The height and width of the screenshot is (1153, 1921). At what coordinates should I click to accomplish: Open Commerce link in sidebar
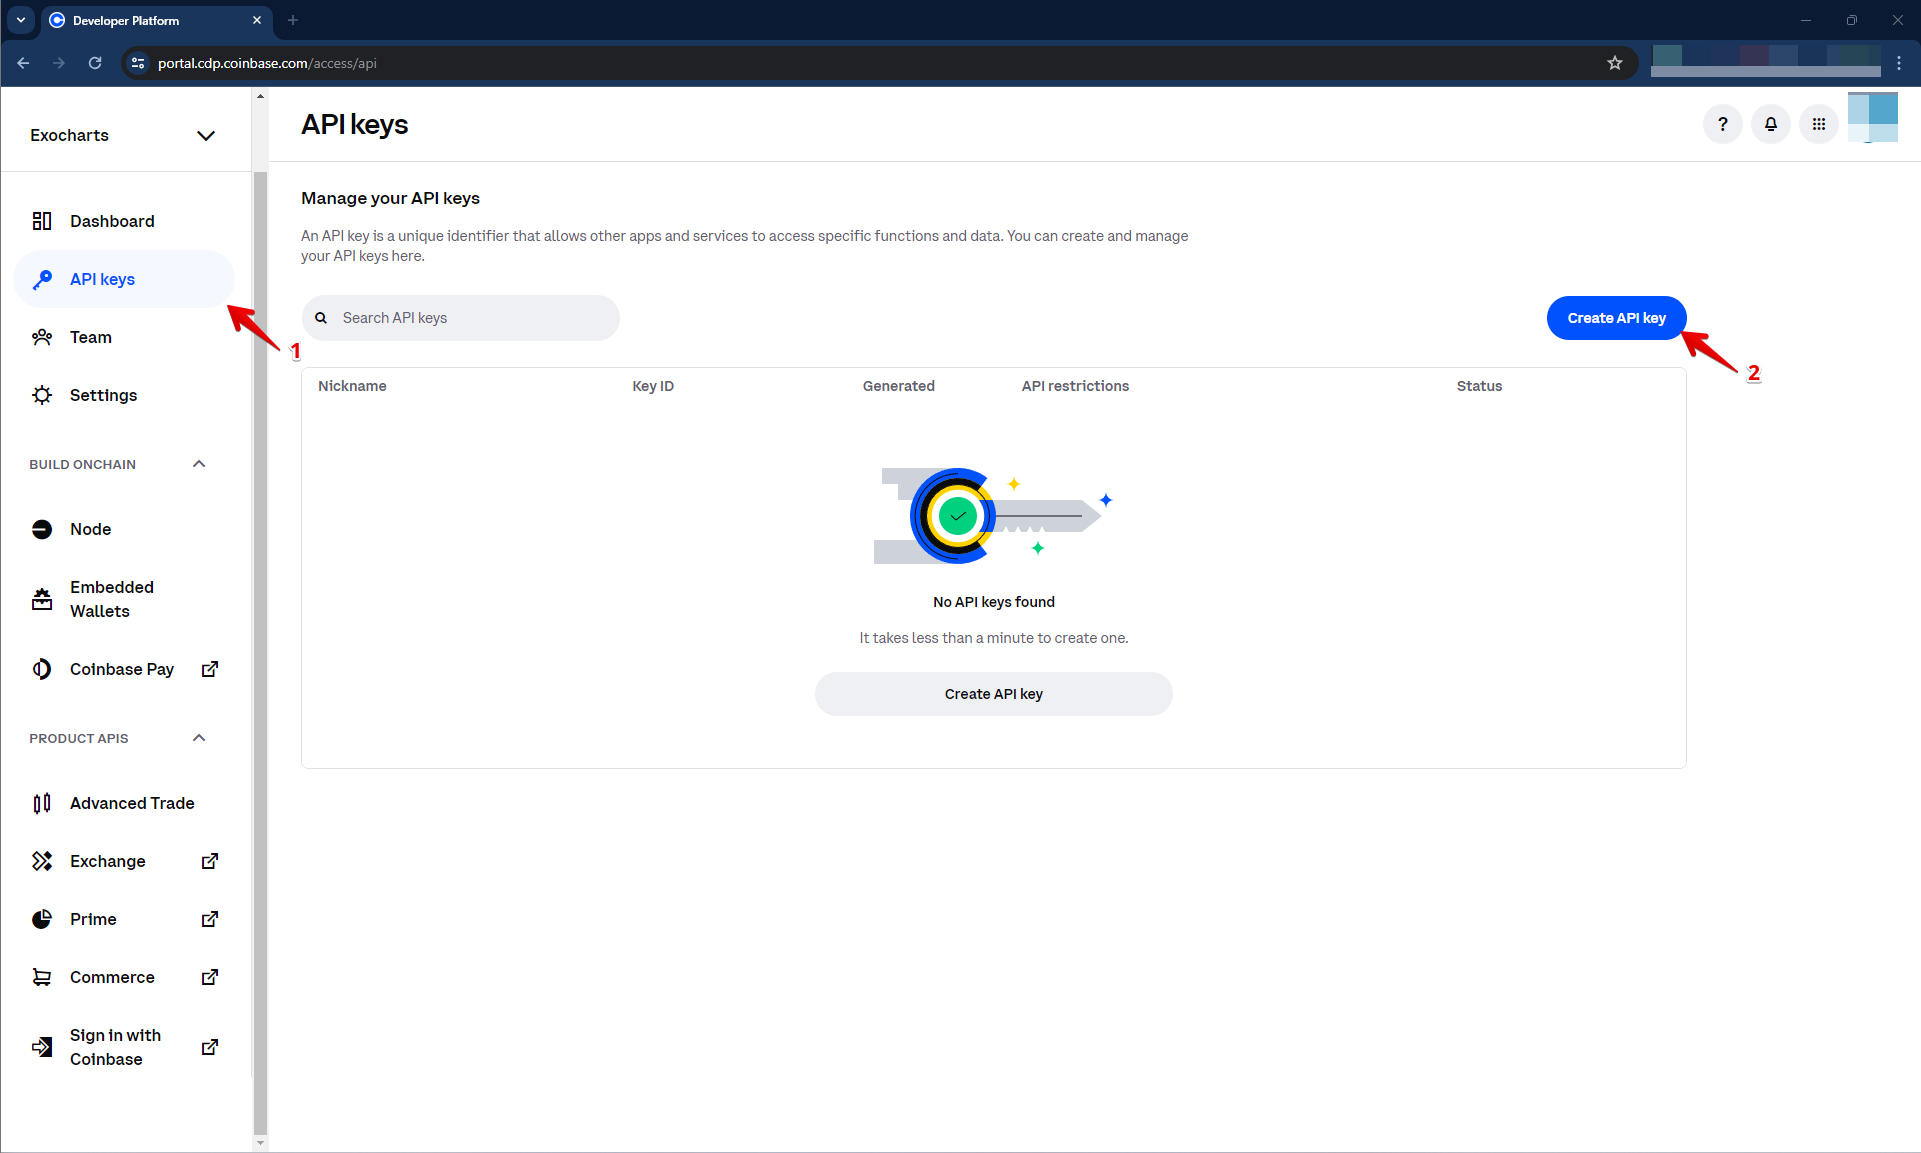point(124,977)
